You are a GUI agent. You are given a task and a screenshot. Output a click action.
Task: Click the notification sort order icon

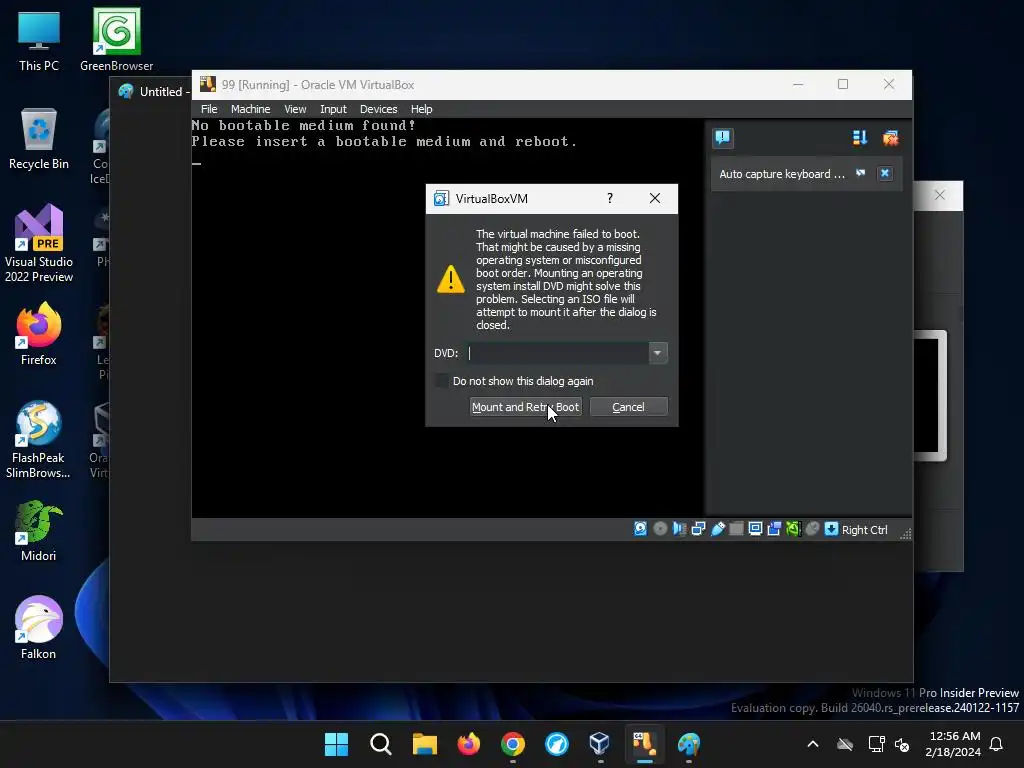point(859,138)
